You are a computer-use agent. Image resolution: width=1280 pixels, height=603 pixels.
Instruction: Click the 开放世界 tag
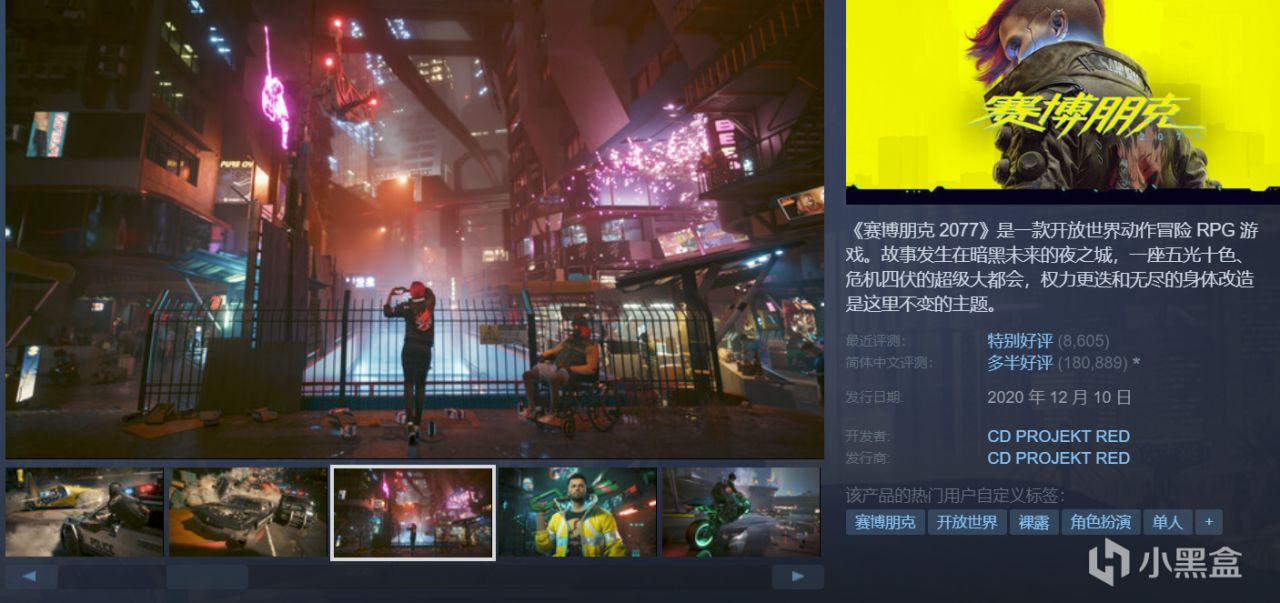point(967,522)
